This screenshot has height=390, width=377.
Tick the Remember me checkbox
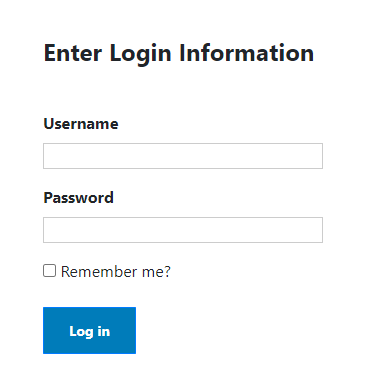(x=49, y=271)
